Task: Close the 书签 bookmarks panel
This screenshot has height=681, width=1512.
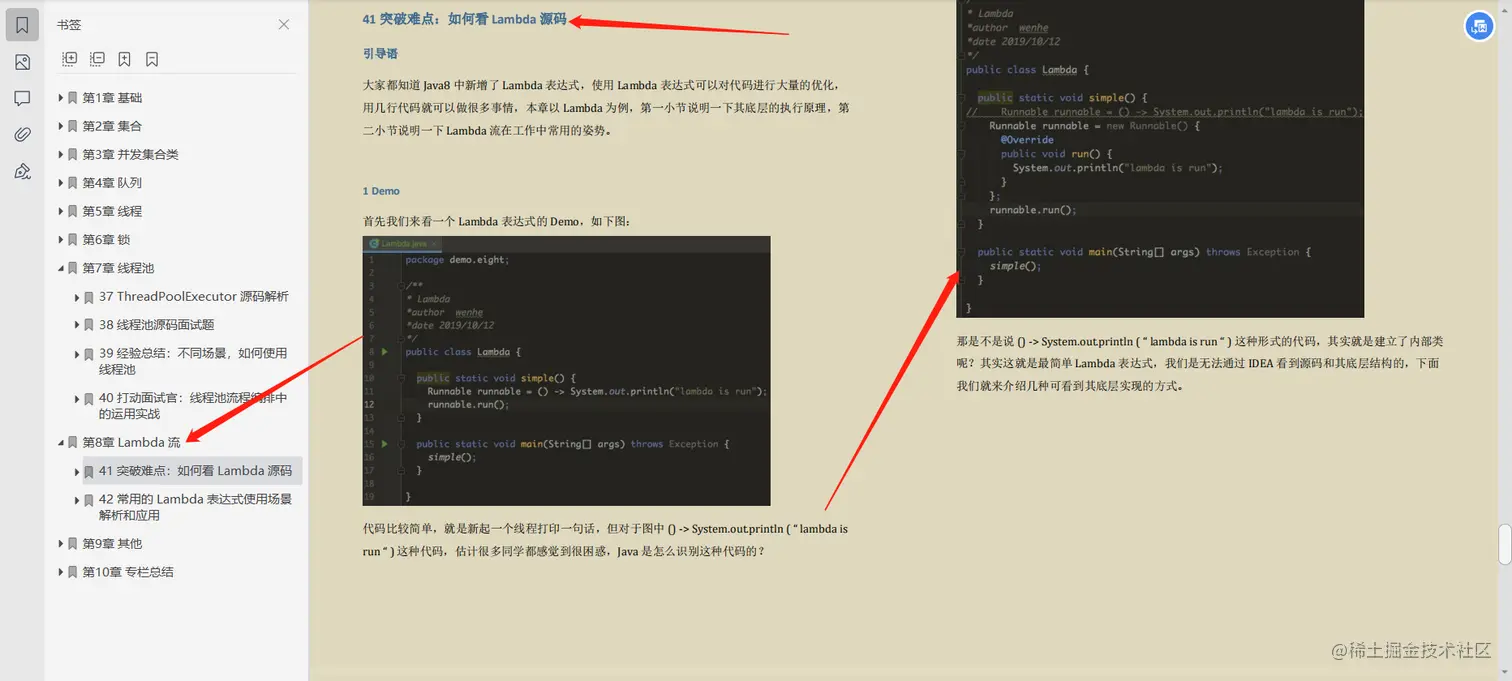Action: click(x=284, y=25)
